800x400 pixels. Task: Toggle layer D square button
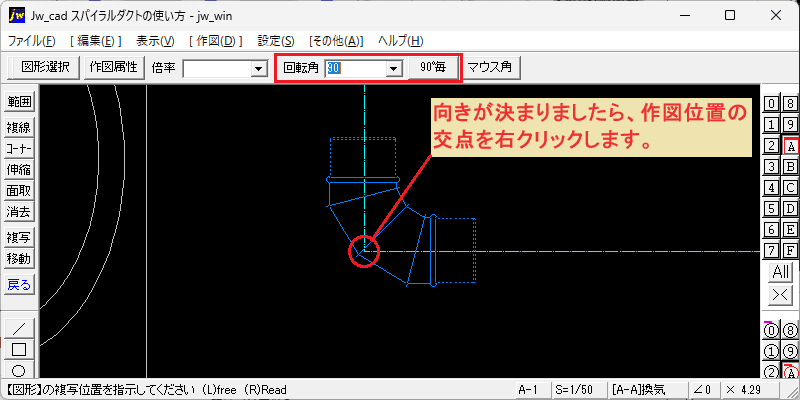click(x=790, y=209)
